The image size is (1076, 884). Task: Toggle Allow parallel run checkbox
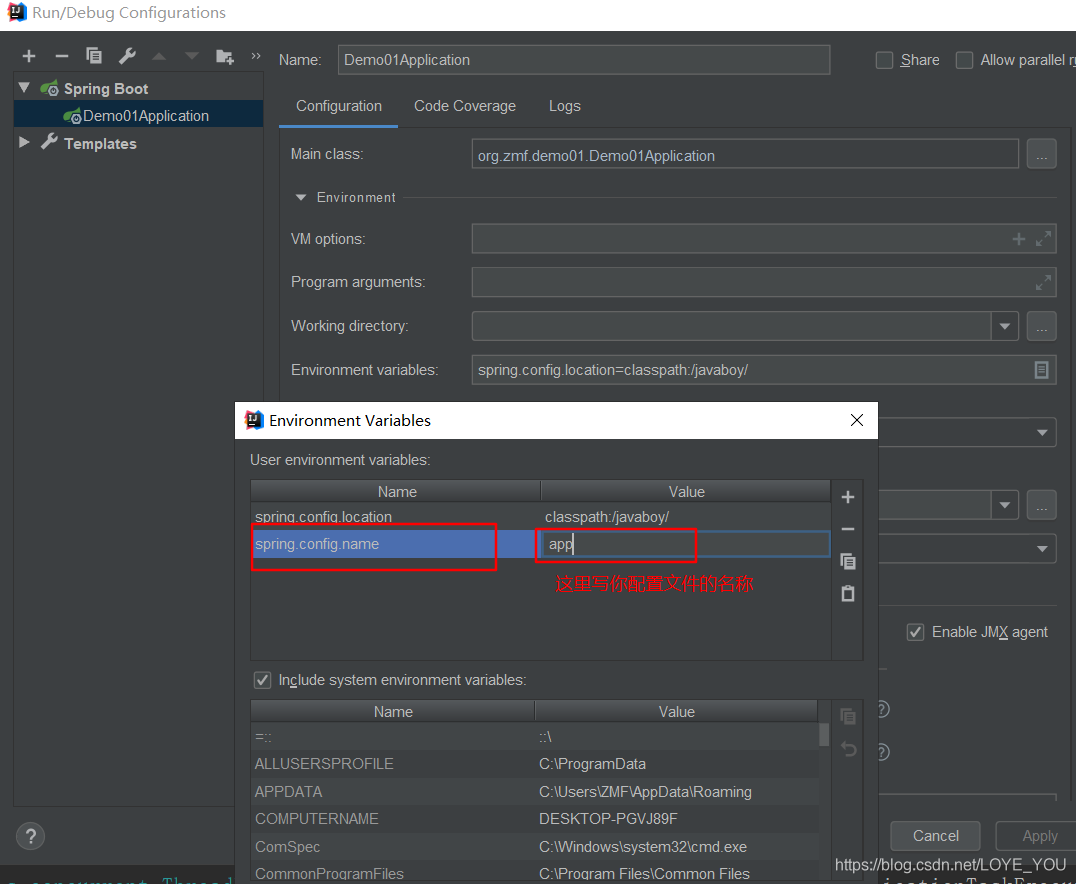(964, 60)
